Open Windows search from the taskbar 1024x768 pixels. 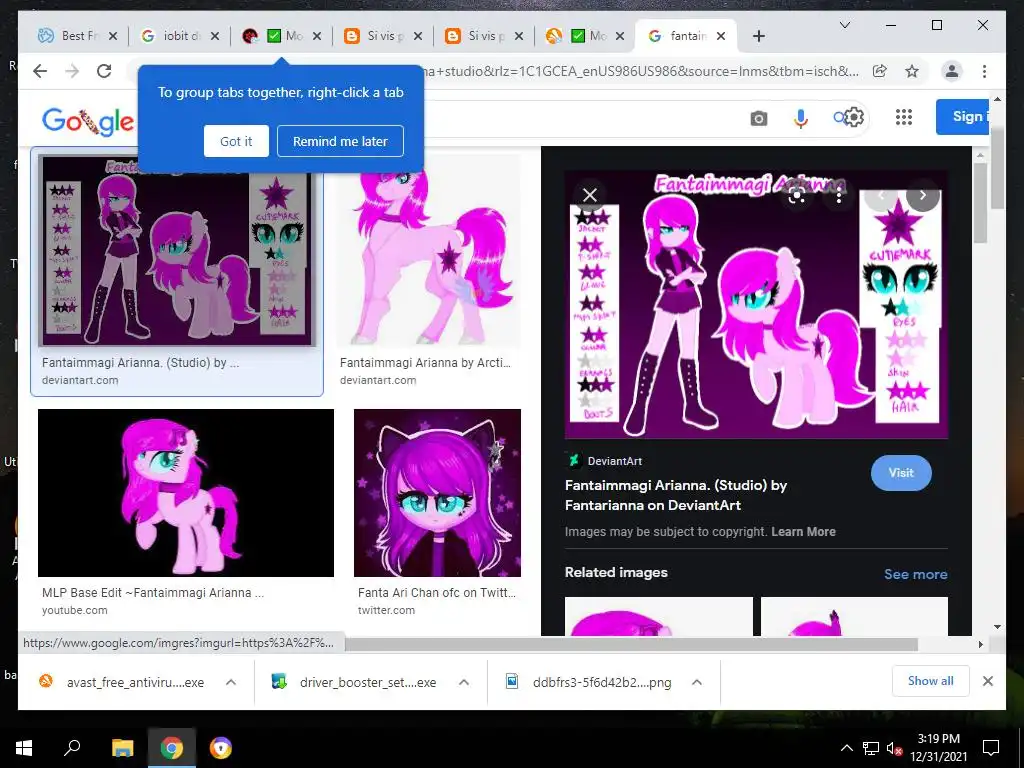(72, 748)
